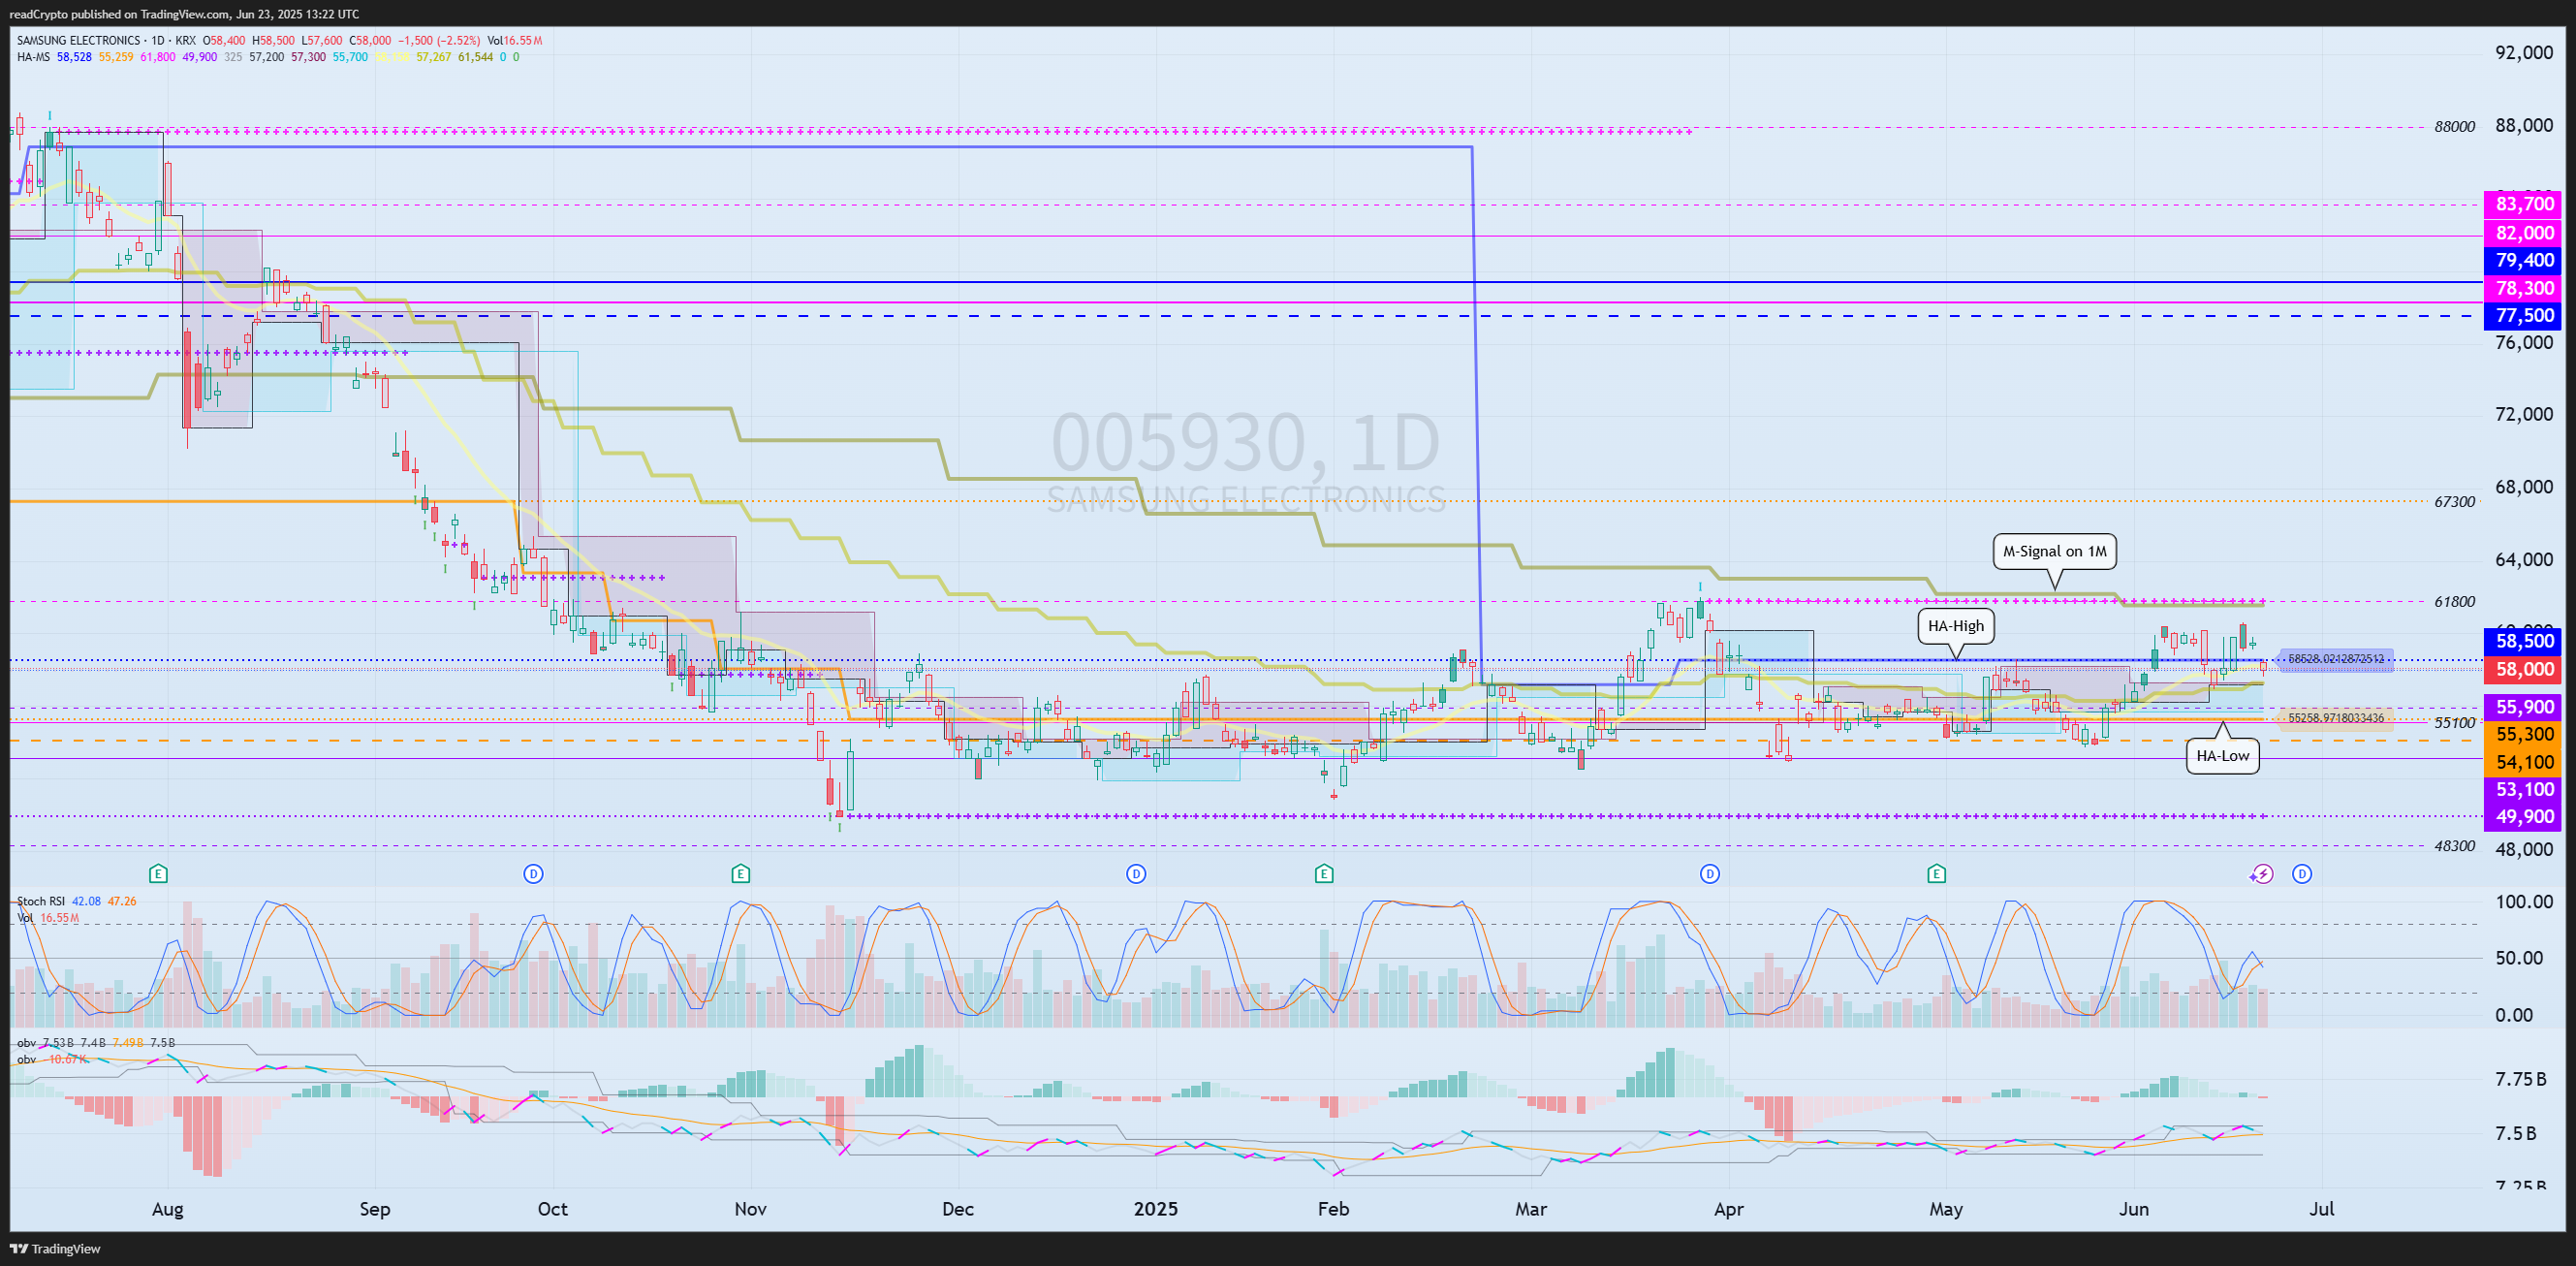Click the Aug label on time axis
The image size is (2576, 1266).
[x=167, y=1209]
